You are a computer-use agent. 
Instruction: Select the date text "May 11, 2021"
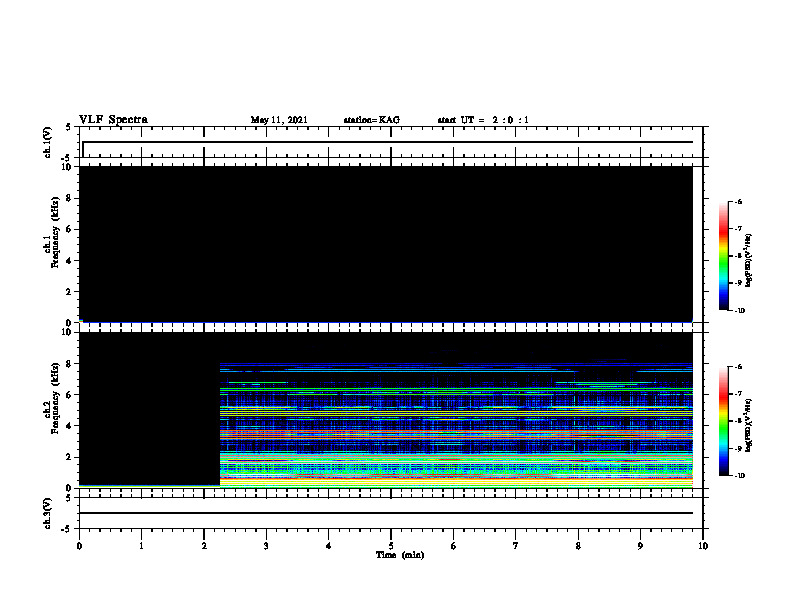(279, 120)
